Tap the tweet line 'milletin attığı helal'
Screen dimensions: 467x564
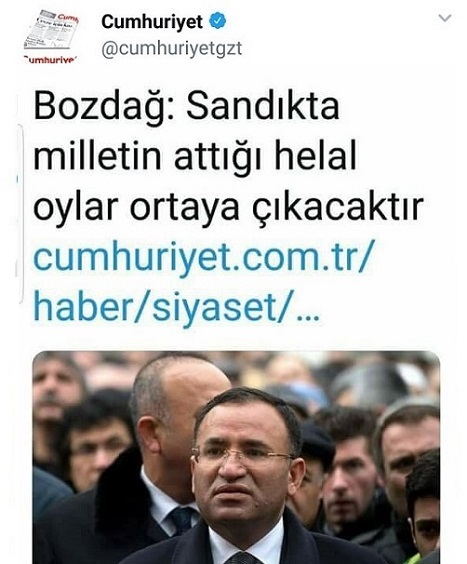pyautogui.click(x=195, y=157)
